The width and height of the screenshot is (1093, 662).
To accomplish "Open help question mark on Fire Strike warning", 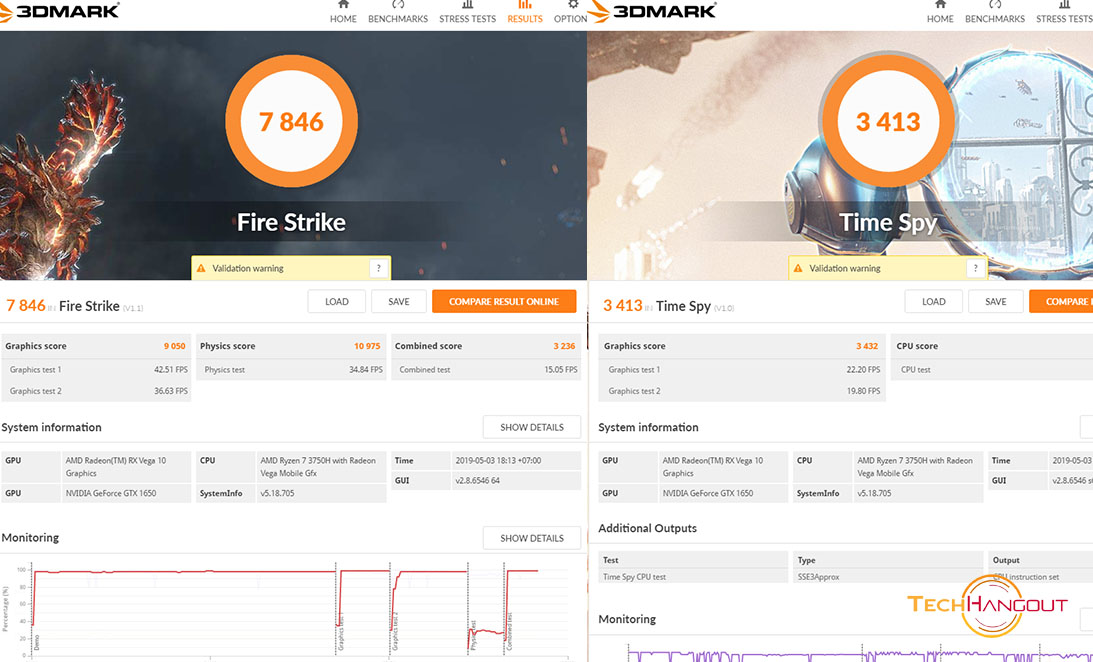I will pyautogui.click(x=379, y=268).
